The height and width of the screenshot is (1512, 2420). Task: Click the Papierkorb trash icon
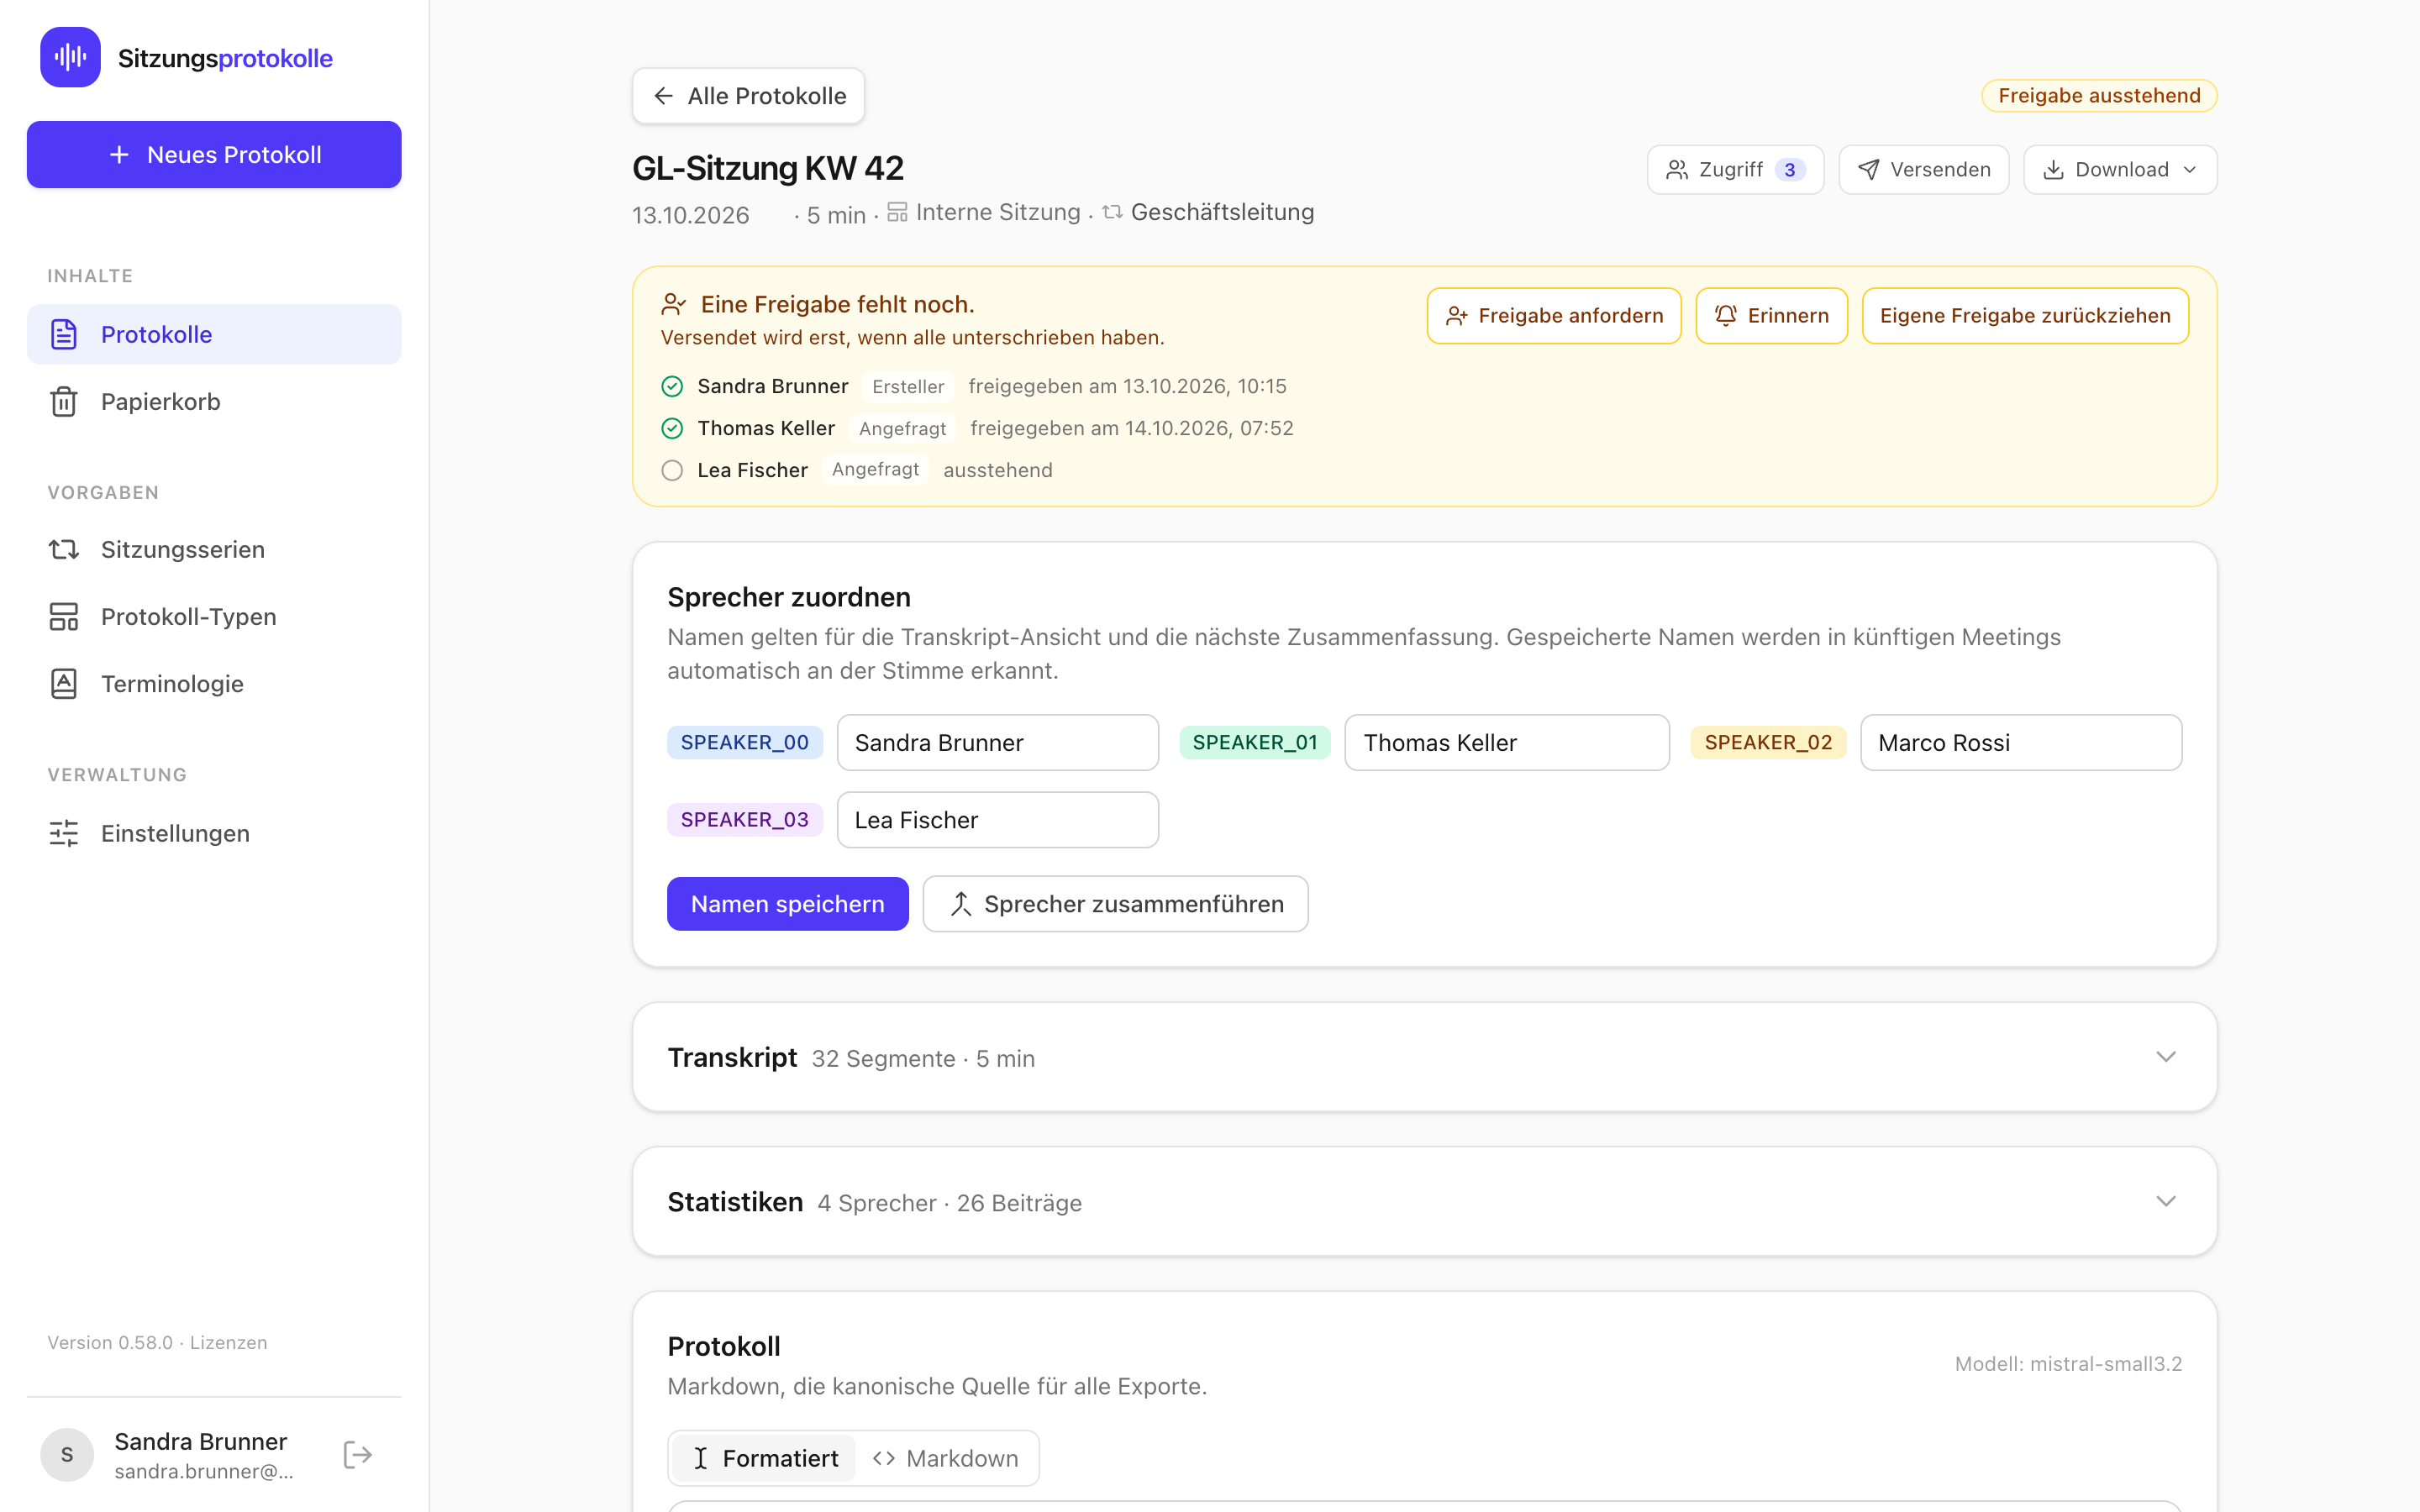click(x=64, y=401)
